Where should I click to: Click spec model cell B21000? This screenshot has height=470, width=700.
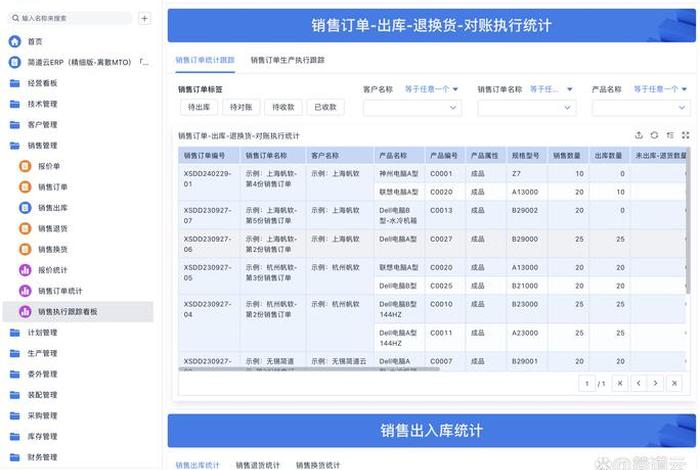525,286
